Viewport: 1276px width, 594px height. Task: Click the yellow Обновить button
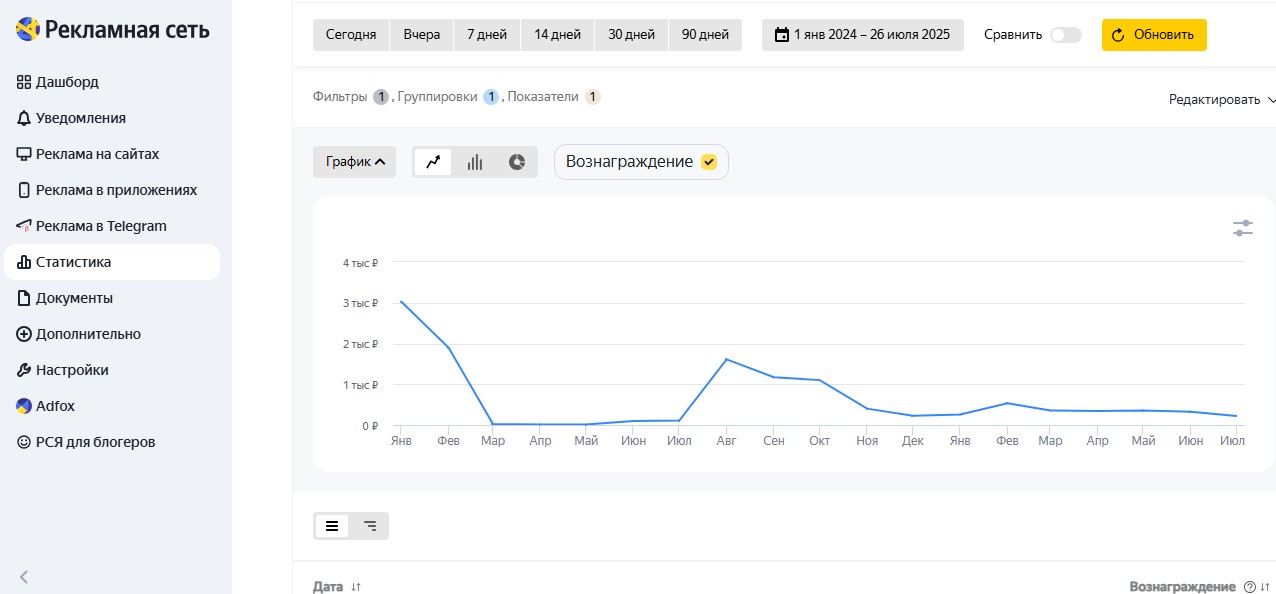click(x=1154, y=35)
